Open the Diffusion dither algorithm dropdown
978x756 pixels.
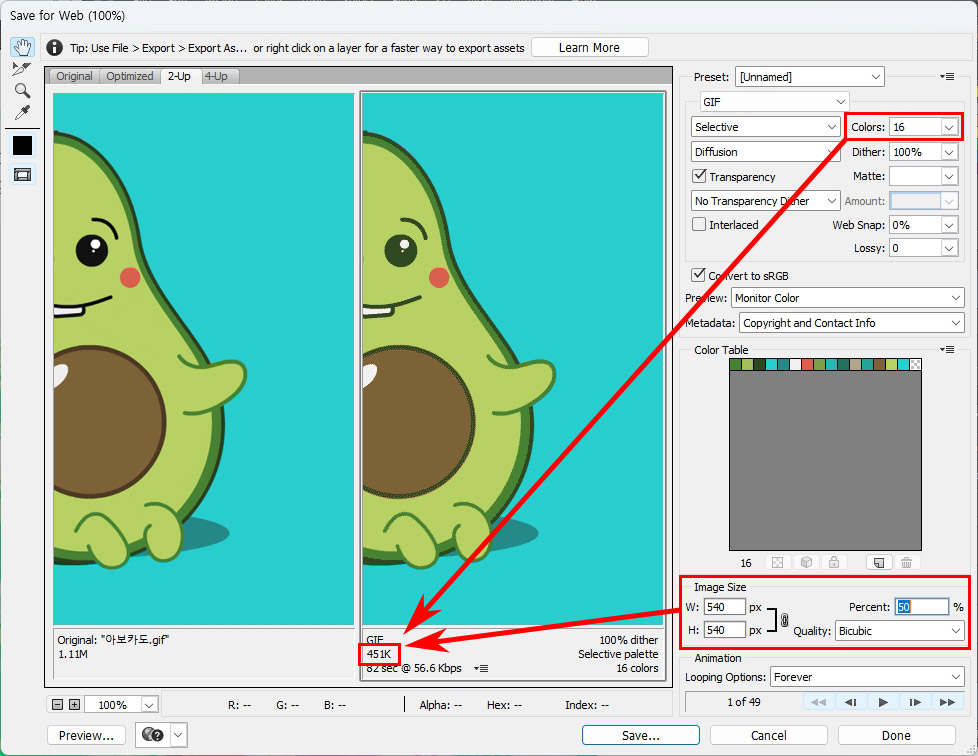click(x=765, y=152)
